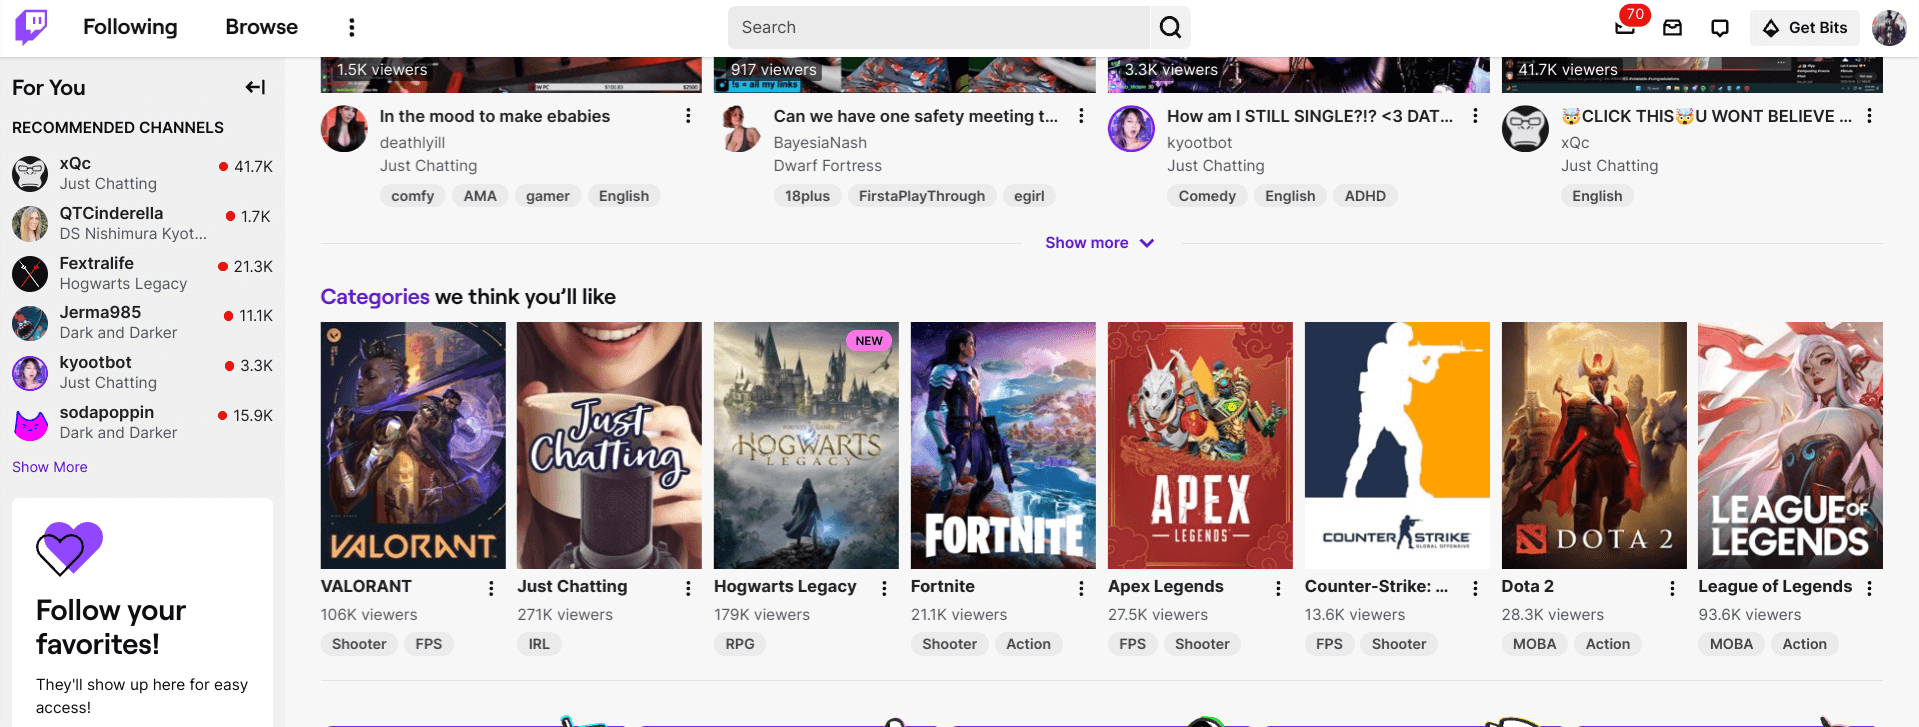Click sodapoppin avatar in sidebar
The image size is (1919, 727).
coord(30,423)
